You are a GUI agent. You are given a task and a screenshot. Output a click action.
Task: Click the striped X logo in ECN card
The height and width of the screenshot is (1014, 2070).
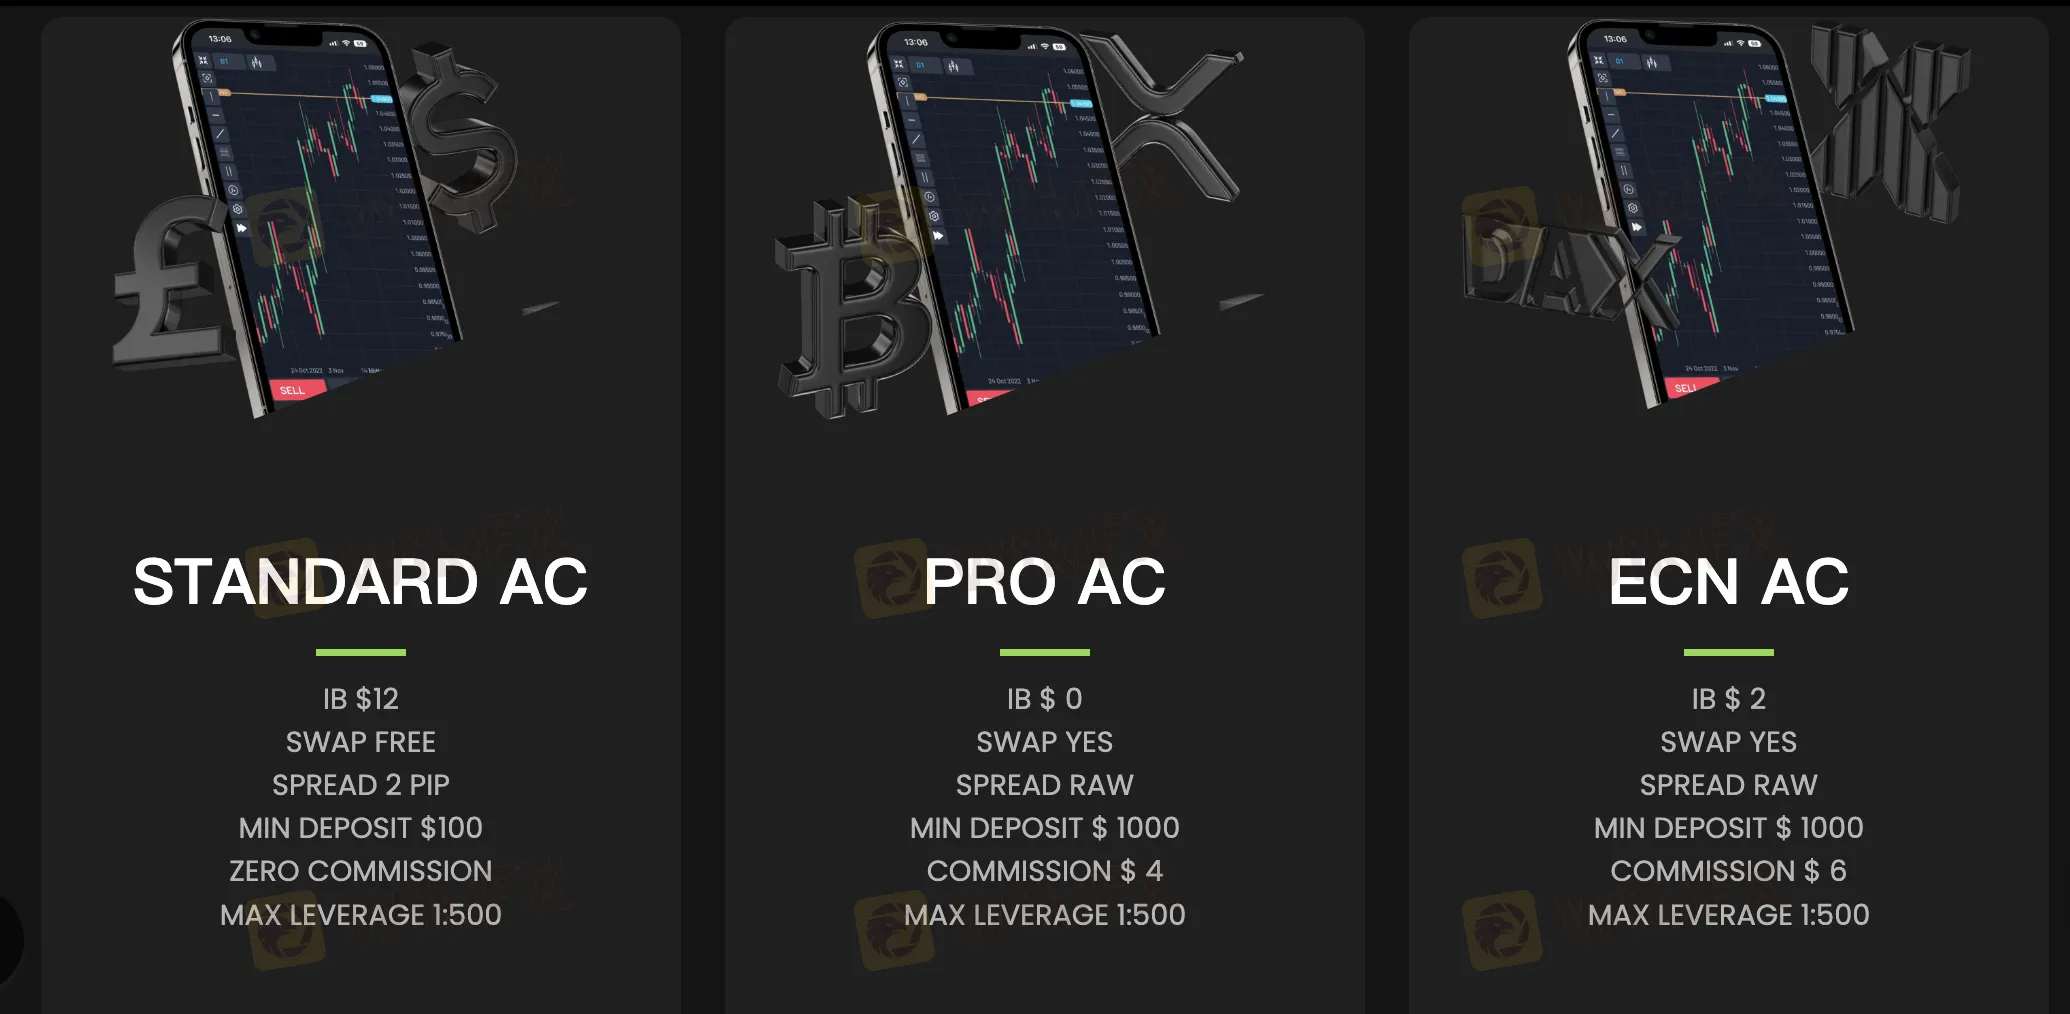point(1885,122)
